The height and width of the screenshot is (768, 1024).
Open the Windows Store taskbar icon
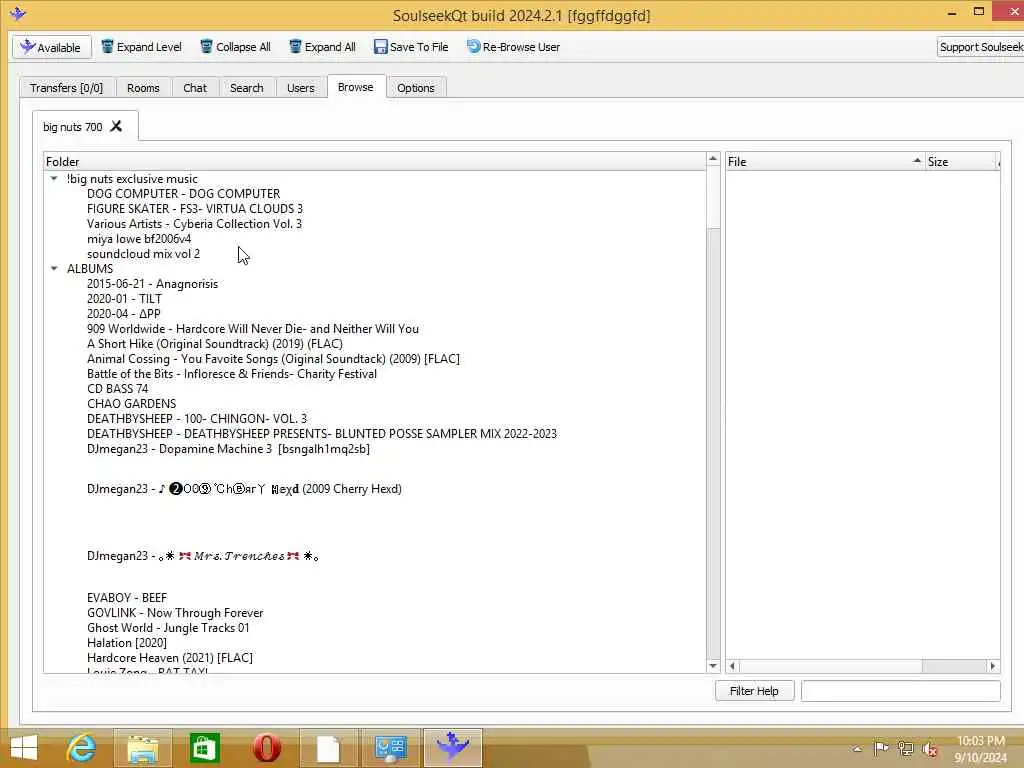pyautogui.click(x=204, y=748)
